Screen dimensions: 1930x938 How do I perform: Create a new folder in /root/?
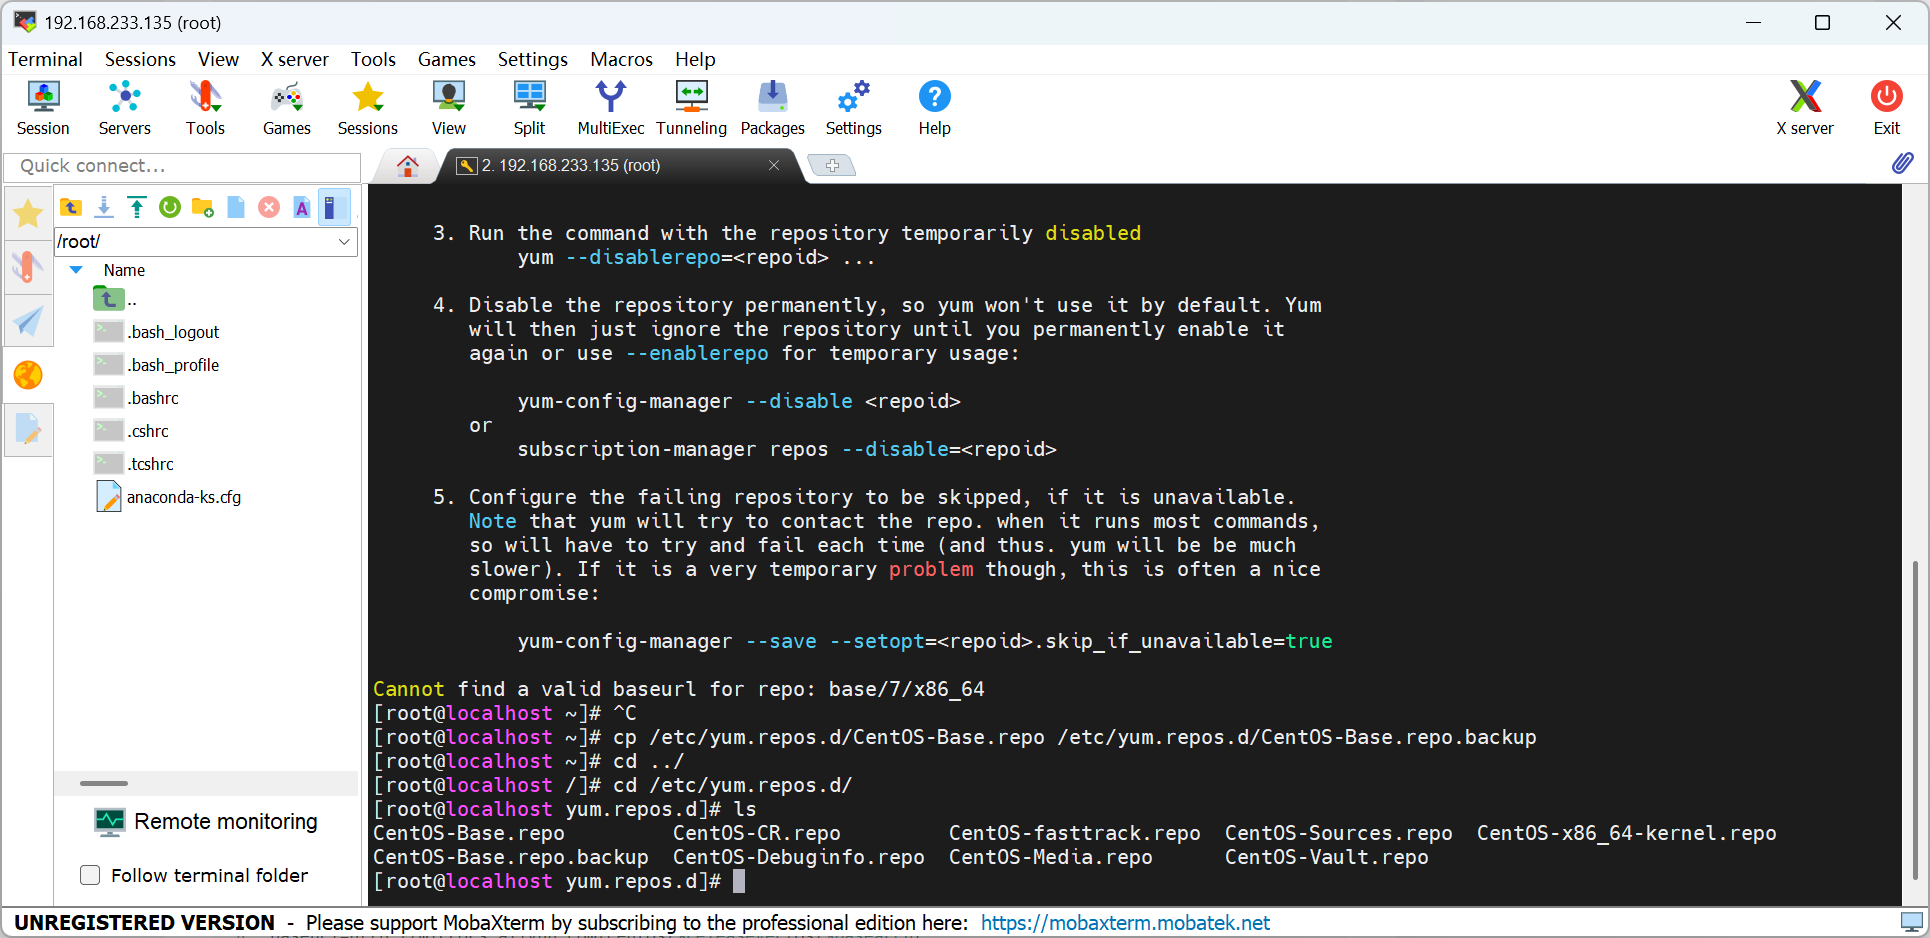coord(202,207)
